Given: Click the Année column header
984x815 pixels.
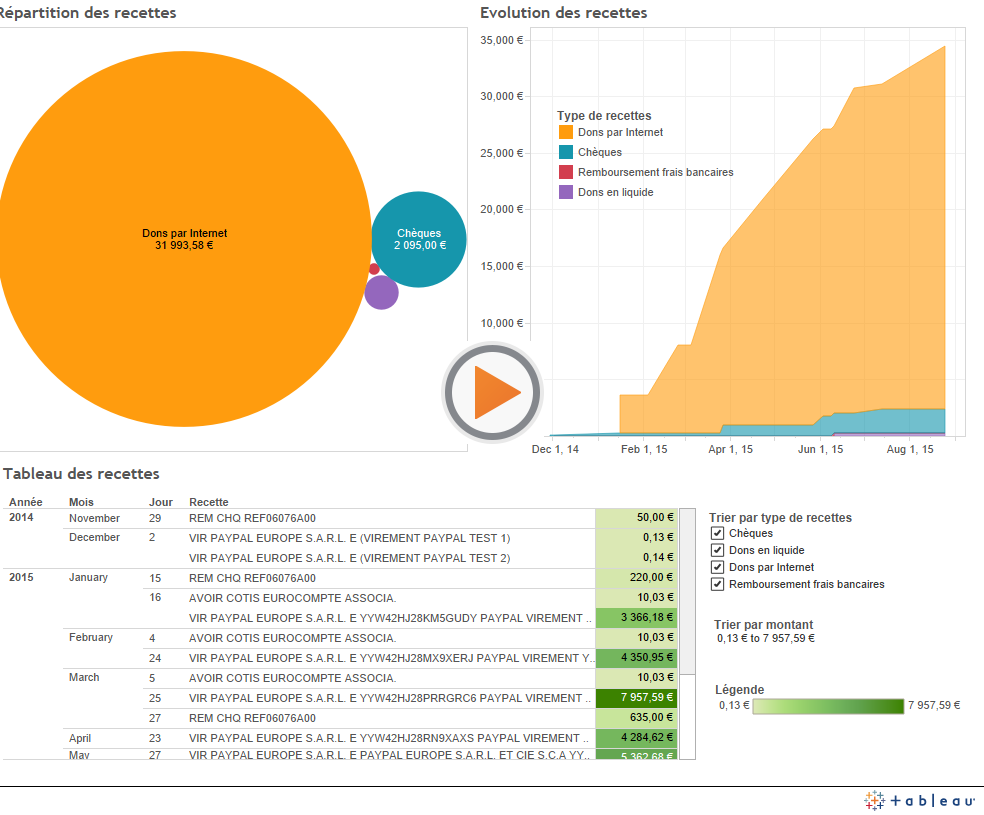Looking at the screenshot, I should [x=26, y=502].
